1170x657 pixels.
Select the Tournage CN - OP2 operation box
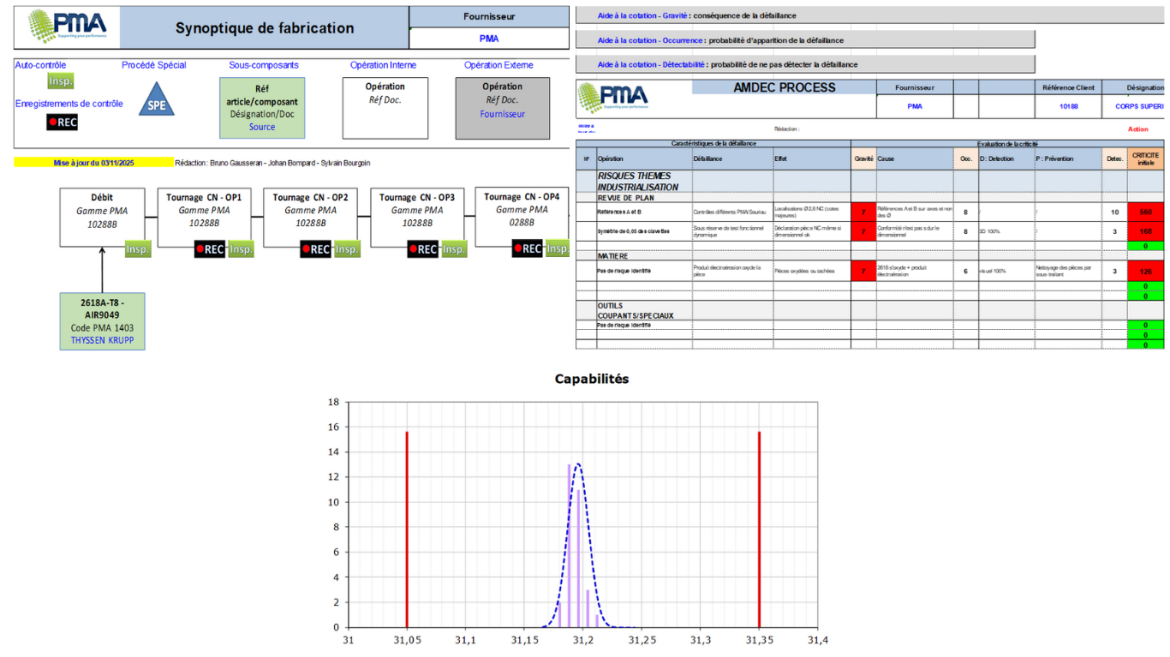312,210
